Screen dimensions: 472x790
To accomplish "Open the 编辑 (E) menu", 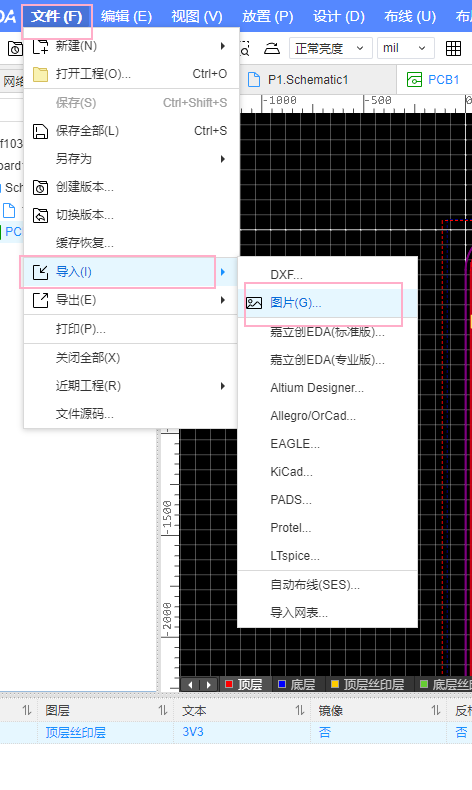I will pyautogui.click(x=126, y=17).
